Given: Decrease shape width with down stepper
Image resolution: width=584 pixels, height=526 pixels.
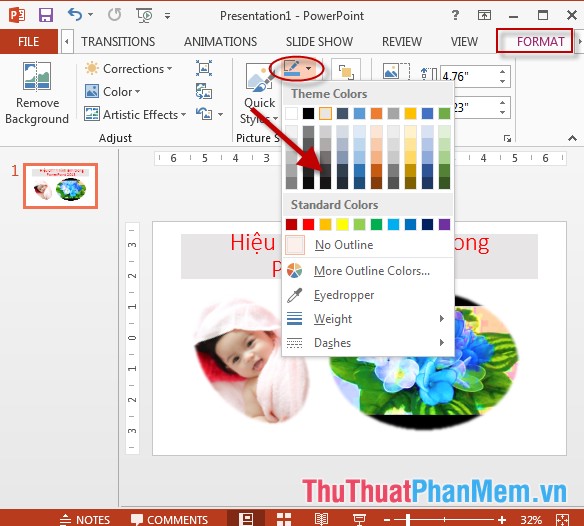Looking at the screenshot, I should click(x=502, y=112).
